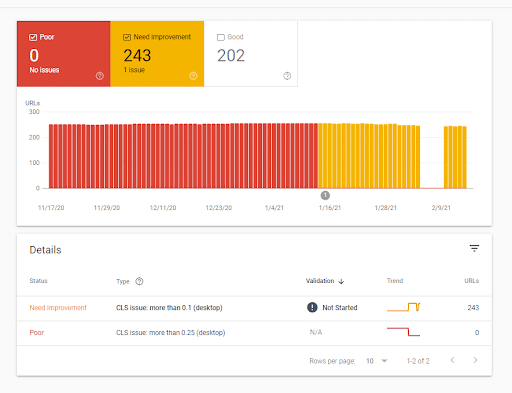Image resolution: width=512 pixels, height=393 pixels.
Task: Open CLS issue more than 0.25 (desktop) row
Action: (254, 333)
